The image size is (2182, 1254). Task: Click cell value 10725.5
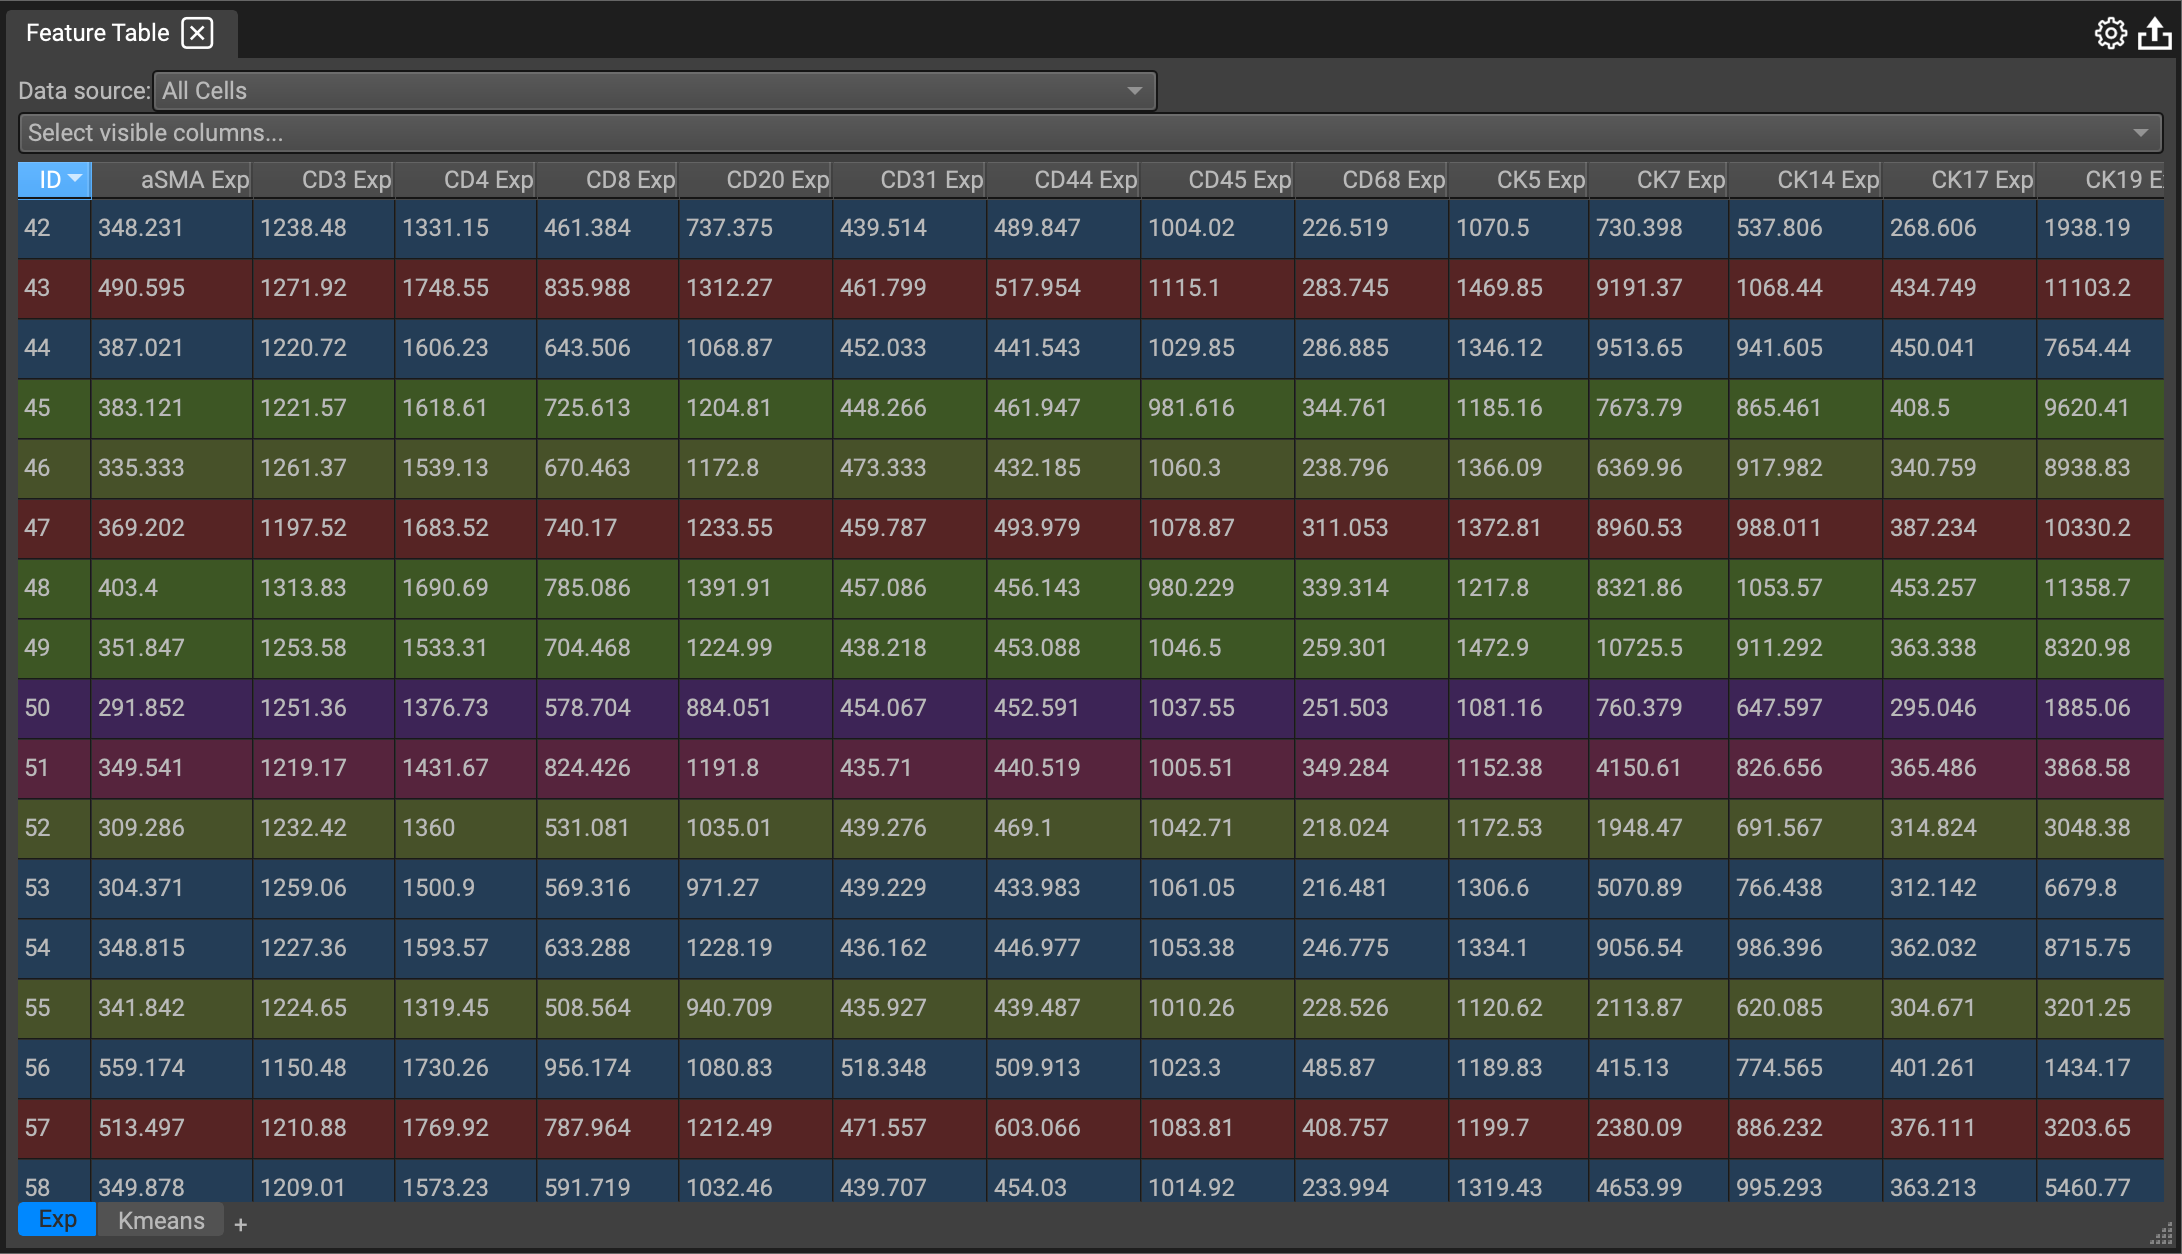point(1639,648)
